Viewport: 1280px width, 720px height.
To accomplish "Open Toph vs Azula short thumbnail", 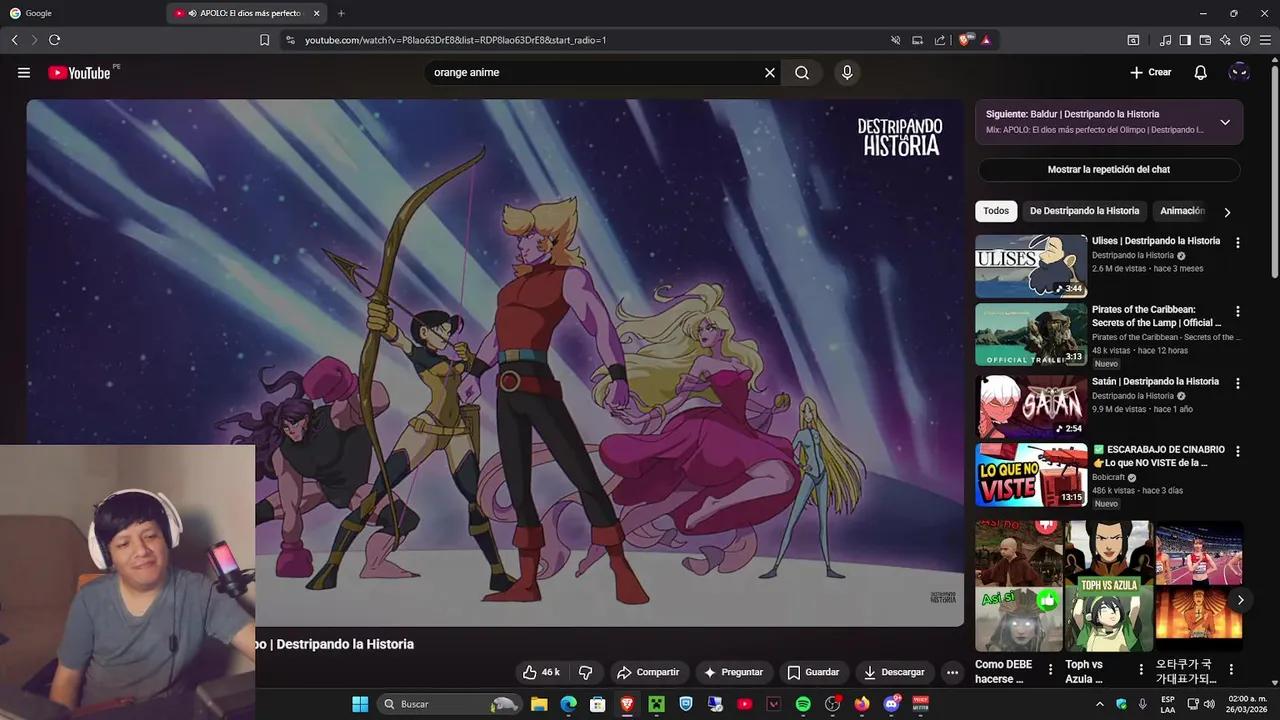I will (x=1108, y=586).
